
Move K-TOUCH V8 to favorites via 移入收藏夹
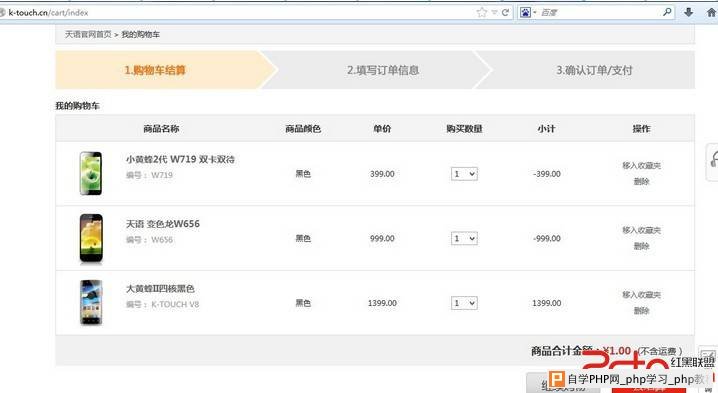[641, 295]
